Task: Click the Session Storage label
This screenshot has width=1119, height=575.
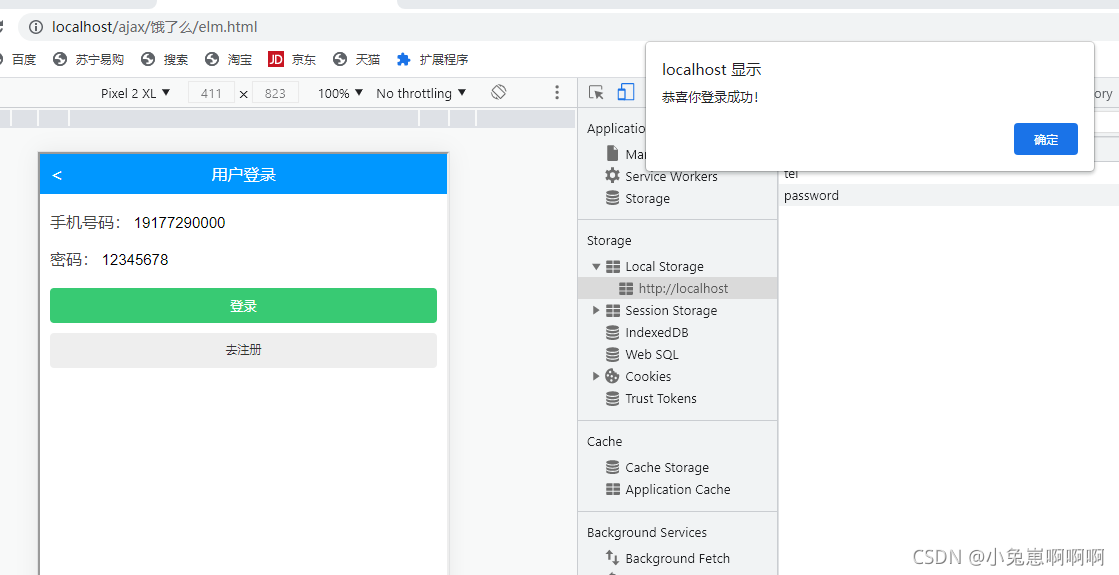Action: [671, 310]
